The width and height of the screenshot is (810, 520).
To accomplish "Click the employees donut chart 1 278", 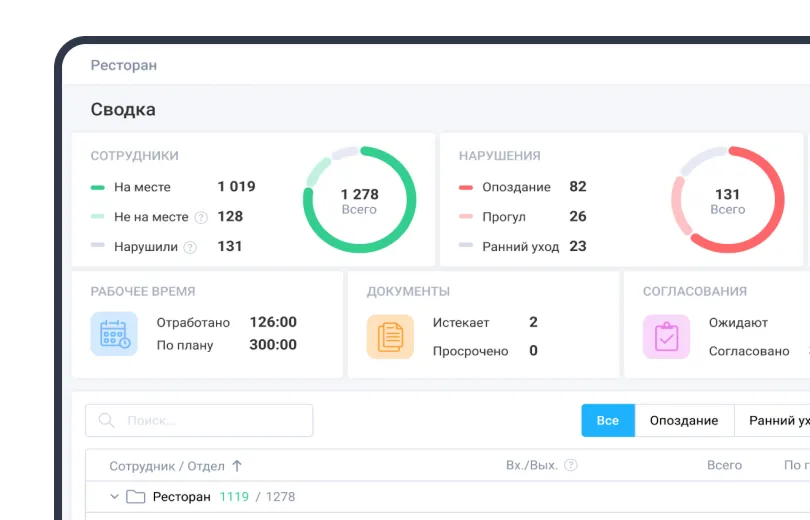I will 360,200.
